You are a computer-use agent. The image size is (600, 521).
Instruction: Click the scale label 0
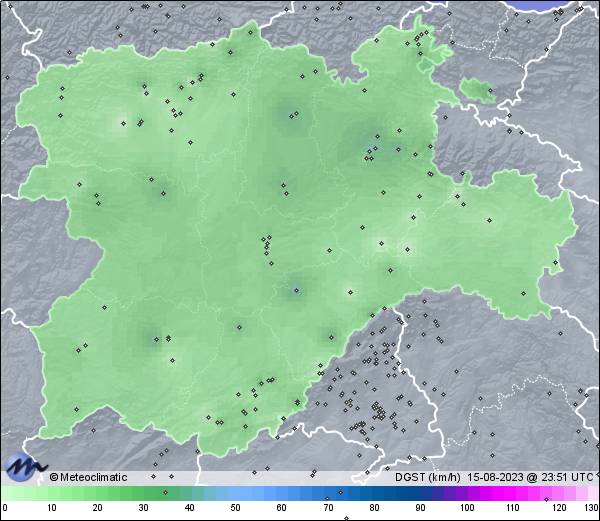point(5,508)
